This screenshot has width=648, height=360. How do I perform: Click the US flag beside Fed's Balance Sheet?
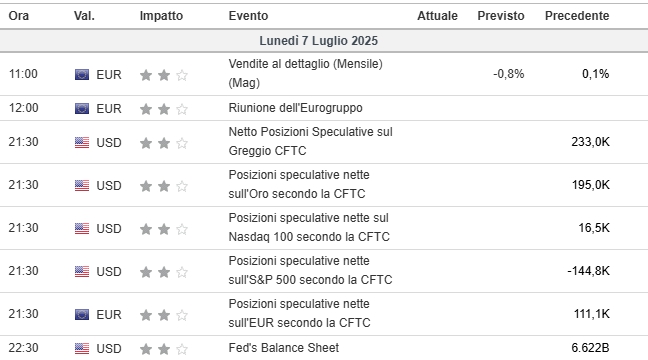82,348
